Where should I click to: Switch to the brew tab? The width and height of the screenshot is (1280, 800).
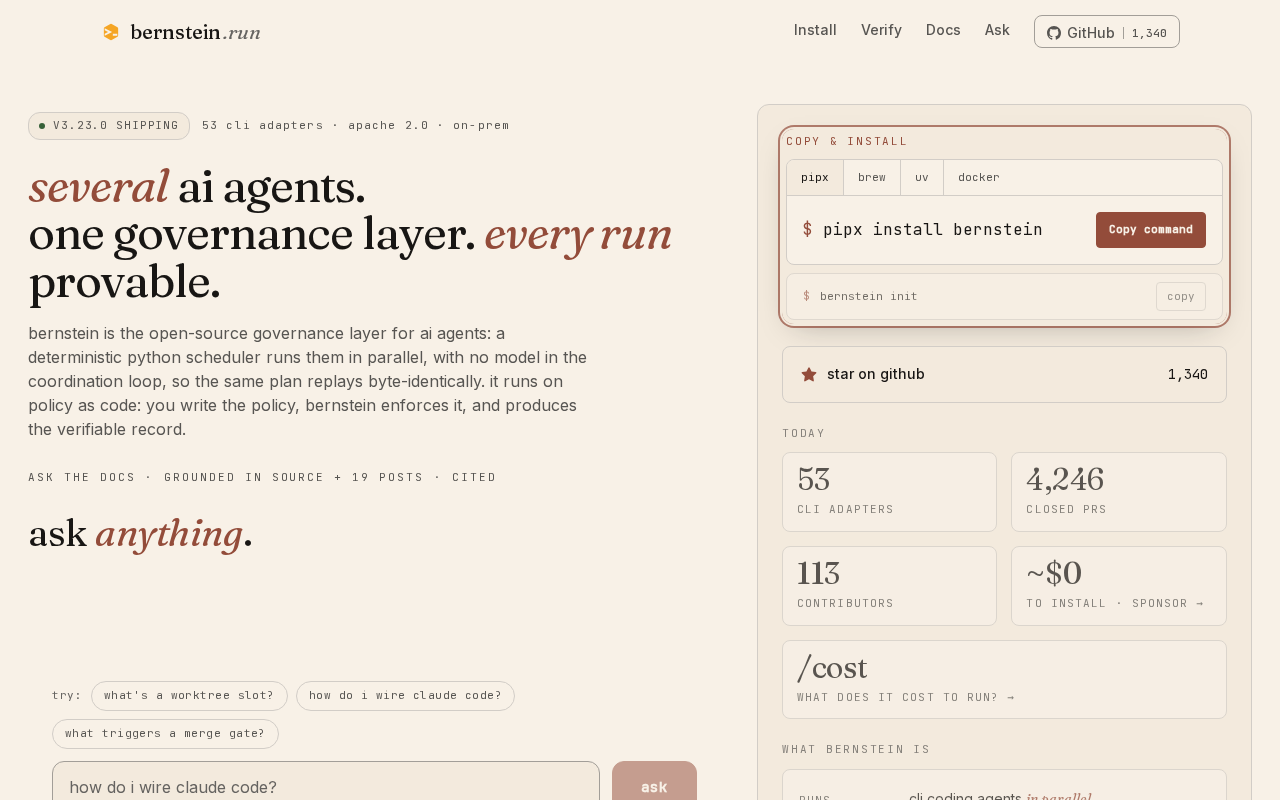click(872, 178)
